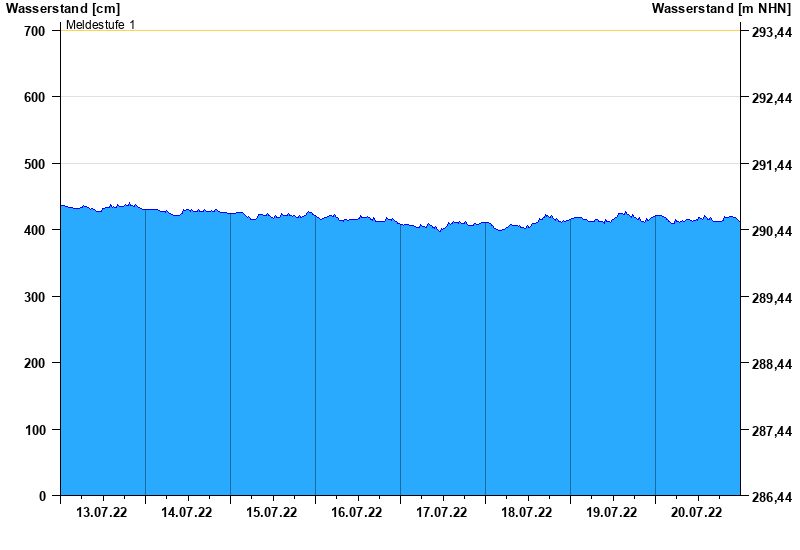
Task: Click the left axis value 200
Action: point(35,363)
